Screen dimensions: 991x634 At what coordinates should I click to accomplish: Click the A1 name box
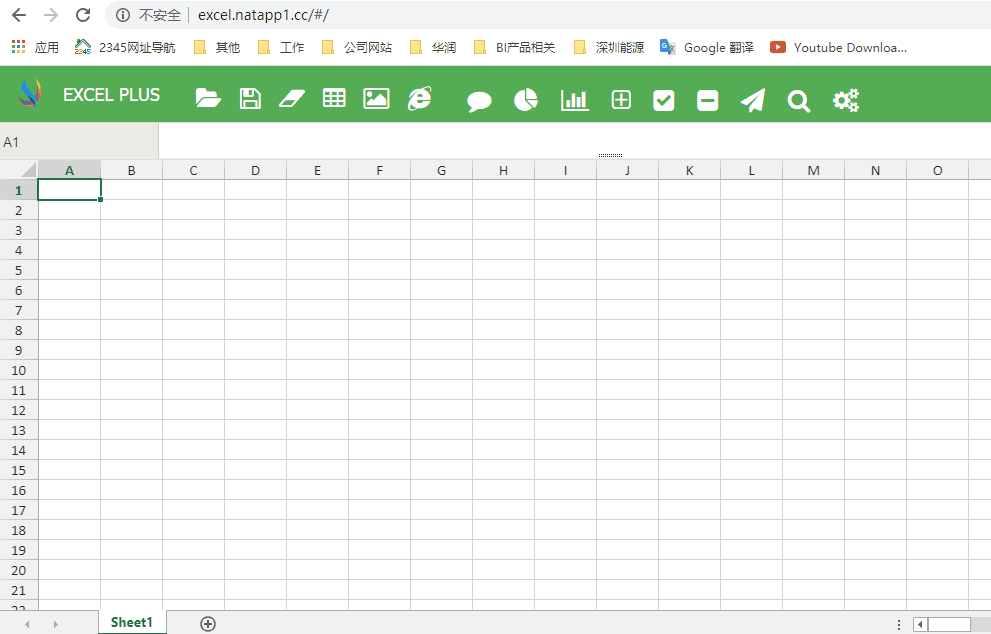tap(79, 142)
